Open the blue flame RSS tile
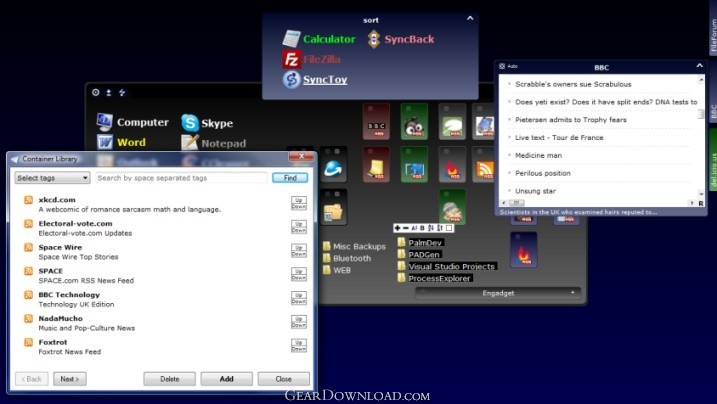 (524, 250)
